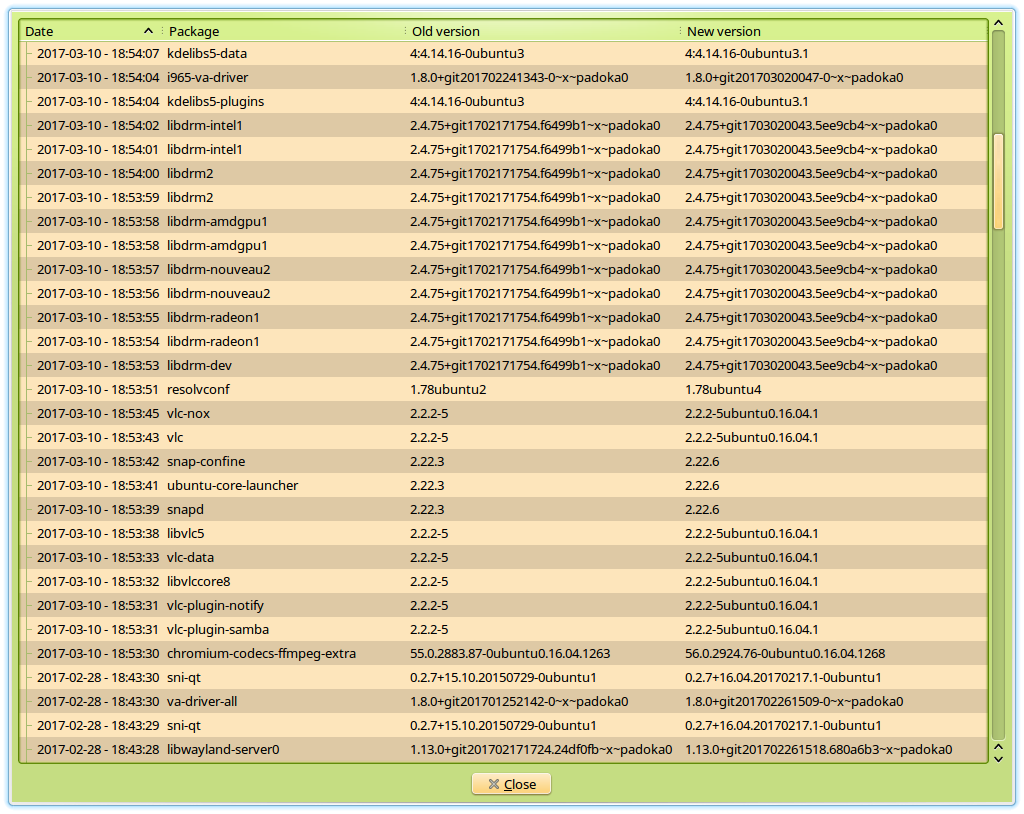This screenshot has height=814, width=1024.
Task: Select the vlc-nox row
Action: point(189,413)
